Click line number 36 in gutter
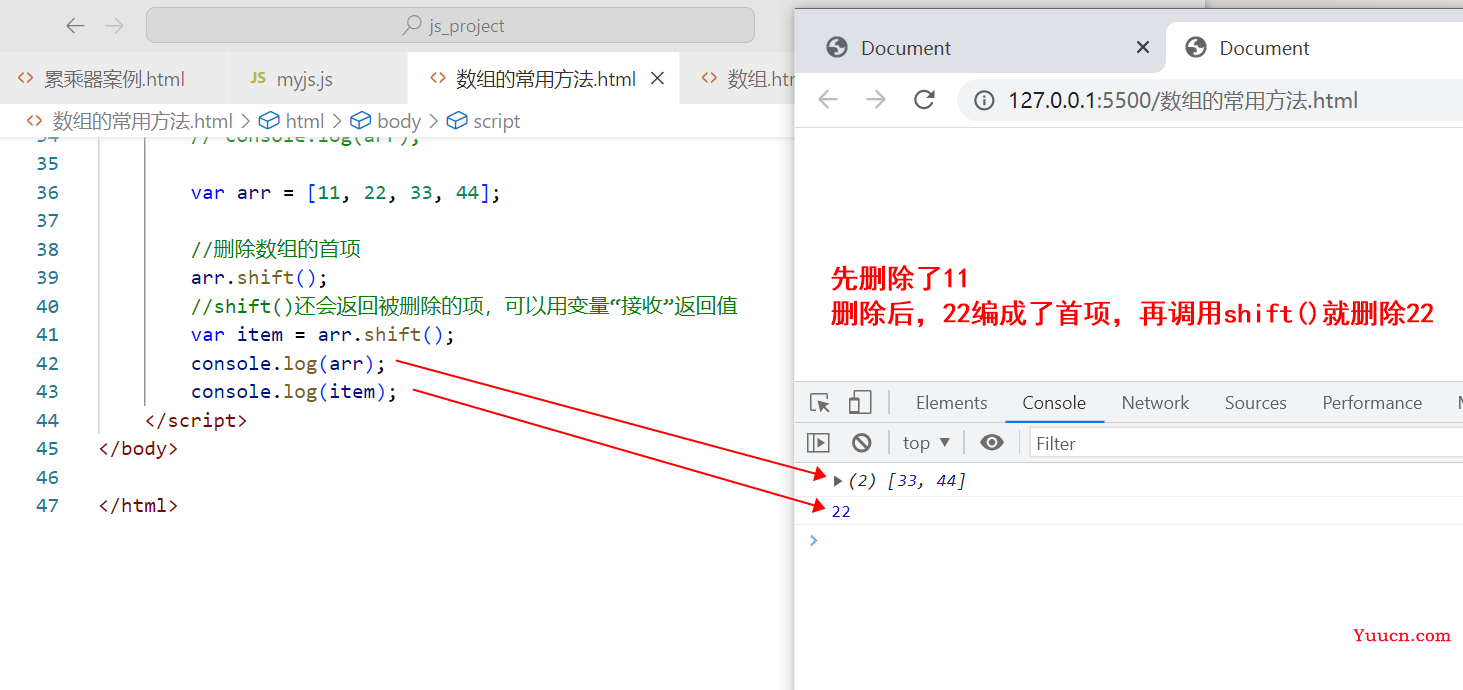Screen dimensions: 1463x690 47,192
